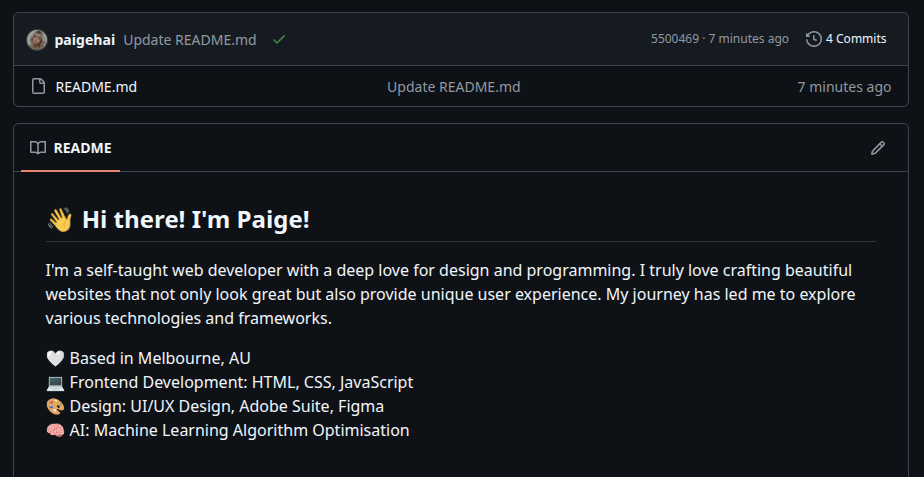Open the paigehai profile username link
The width and height of the screenshot is (924, 477).
point(85,39)
